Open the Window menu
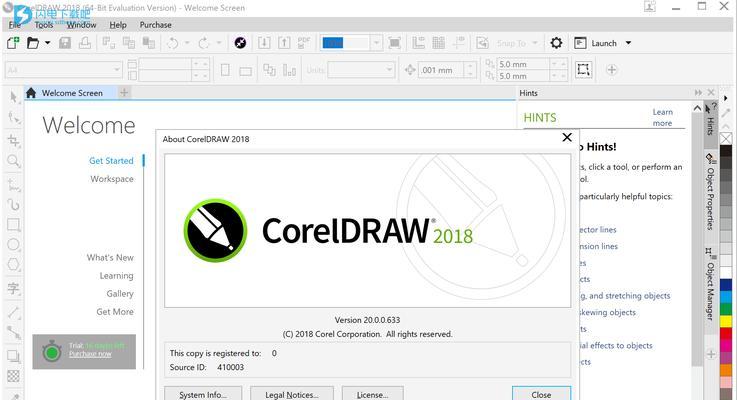Screen dimensions: 737x400 click(81, 25)
